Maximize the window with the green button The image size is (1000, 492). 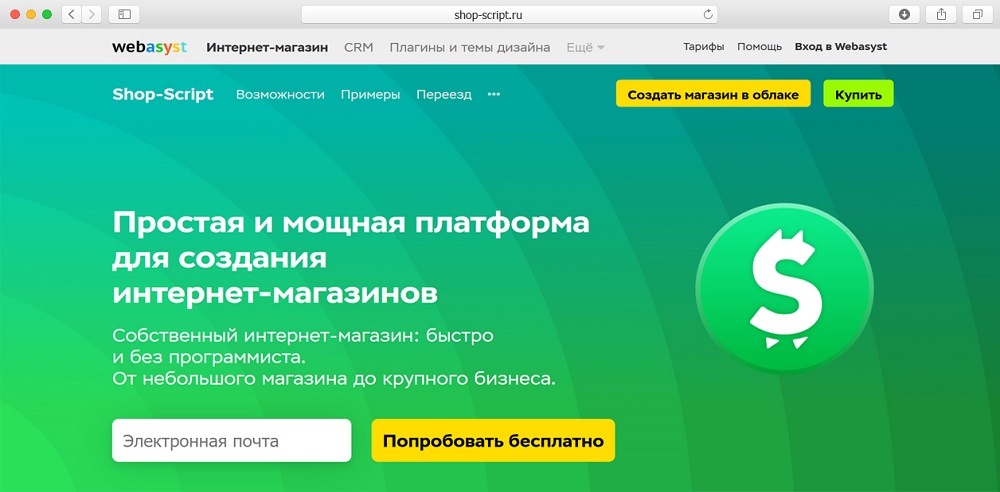[47, 15]
